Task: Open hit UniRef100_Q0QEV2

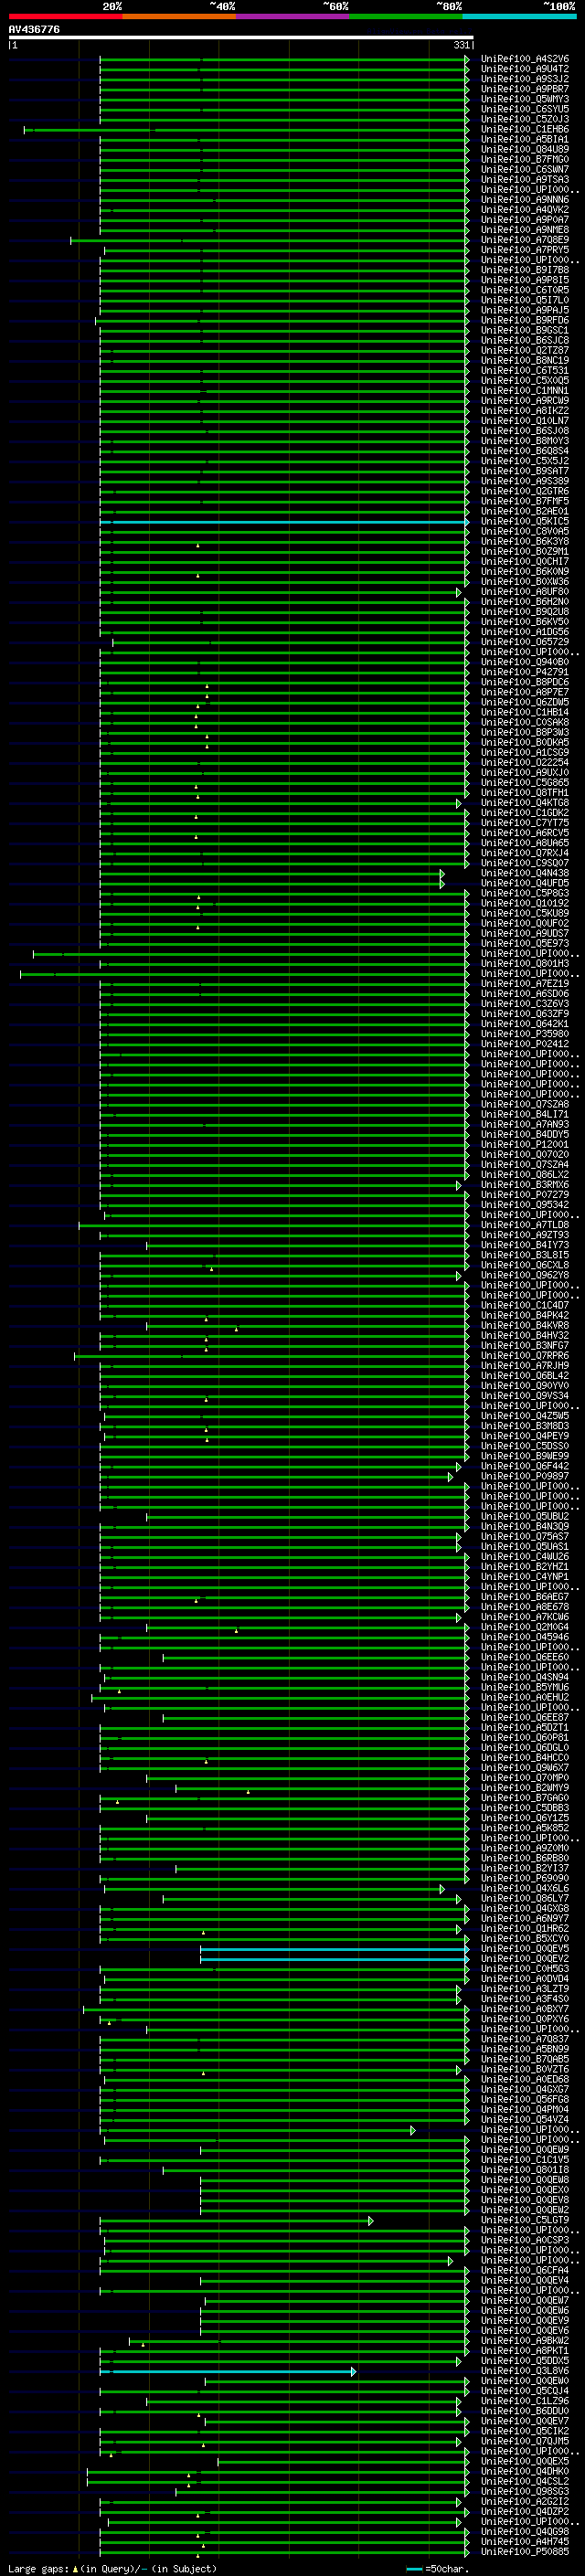Action: coord(524,1959)
